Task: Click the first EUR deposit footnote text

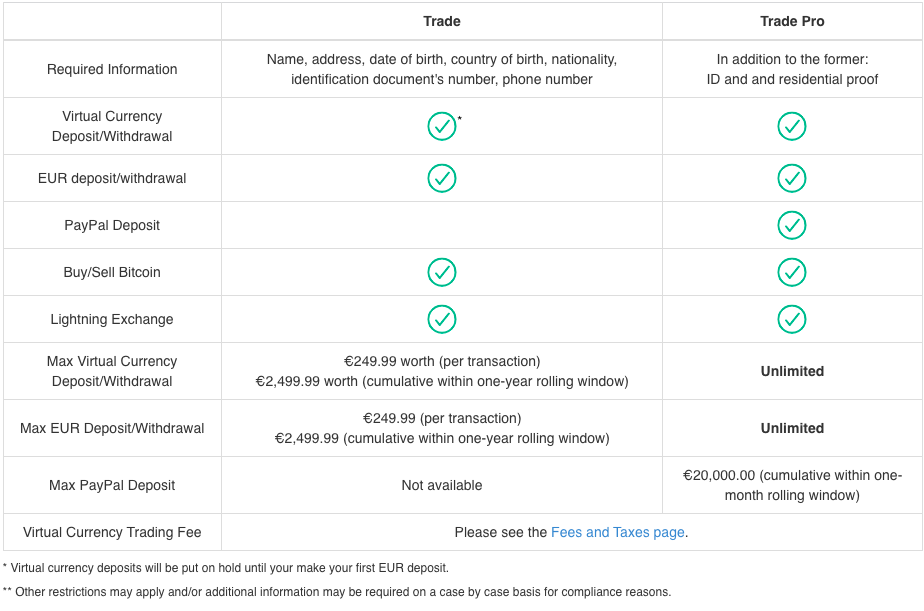Action: click(226, 568)
